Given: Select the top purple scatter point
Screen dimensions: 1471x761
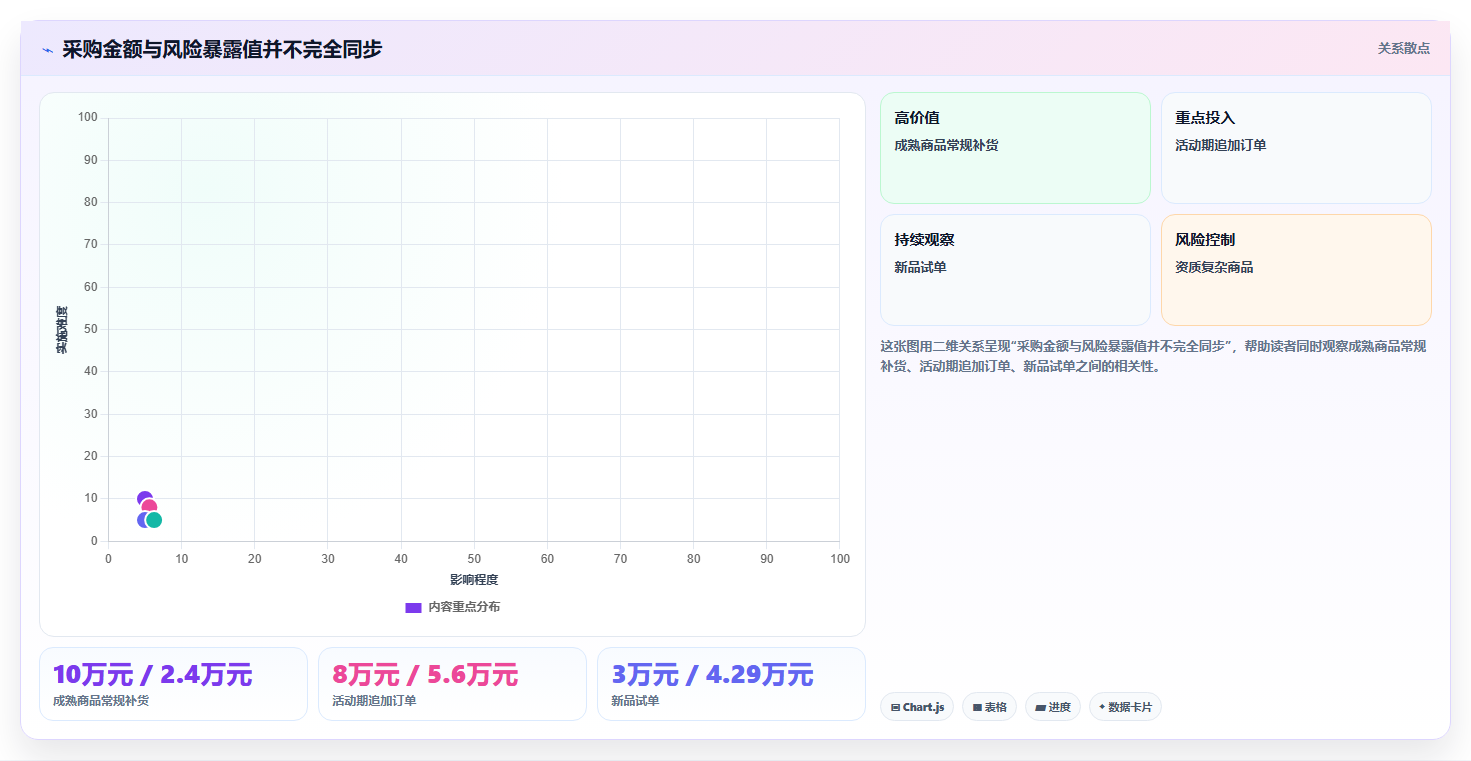Looking at the screenshot, I should pyautogui.click(x=144, y=498).
